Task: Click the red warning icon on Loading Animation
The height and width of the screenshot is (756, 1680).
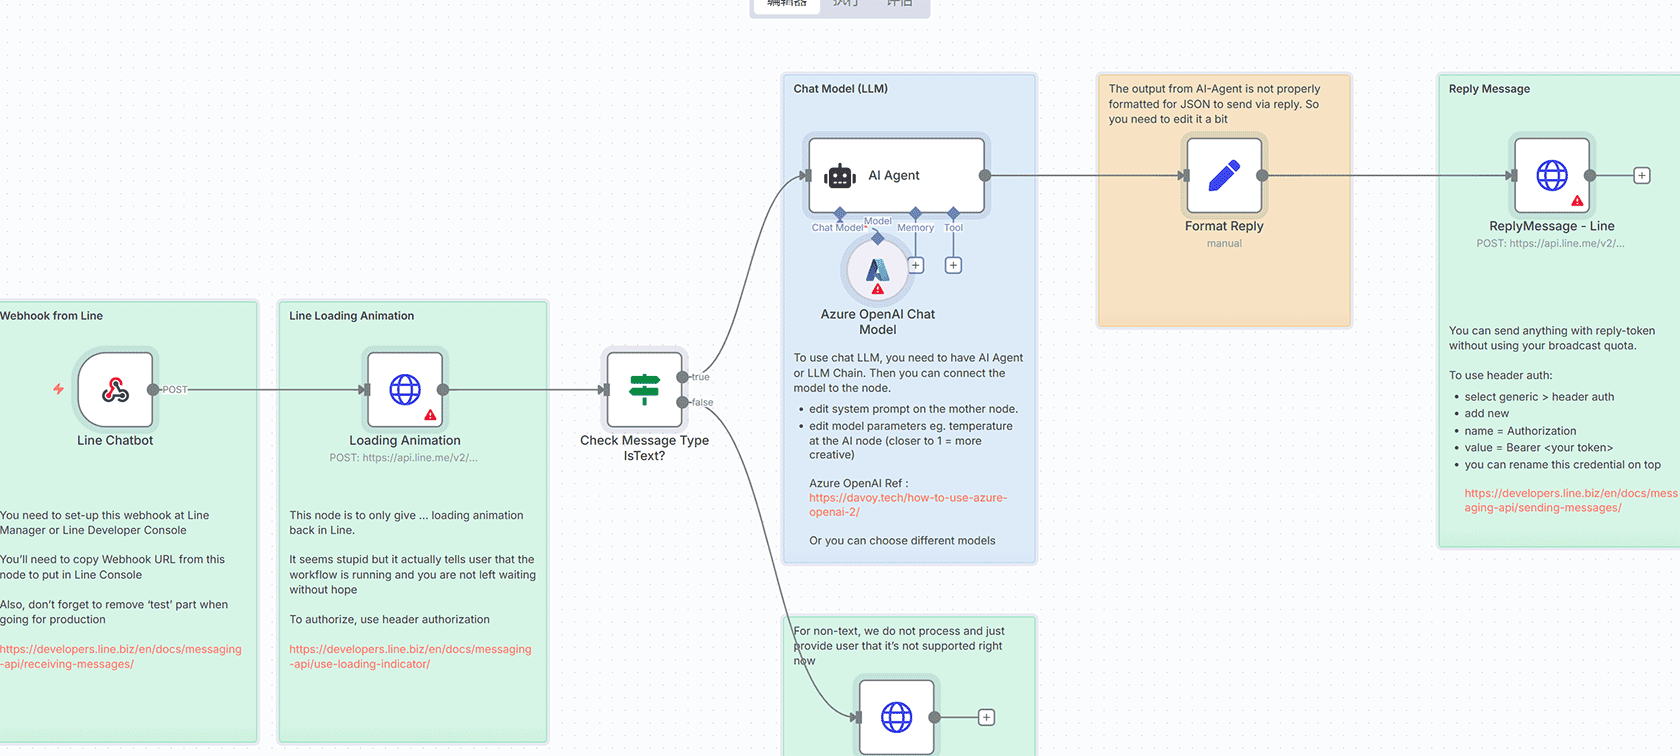Action: pos(430,414)
